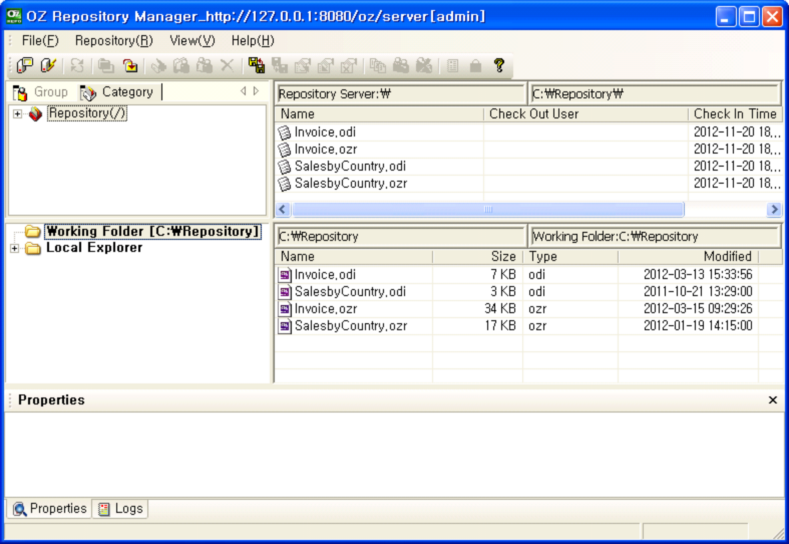Click the 2011-10-21 13:29:00 modified cell
This screenshot has width=789, height=544.
(x=698, y=292)
